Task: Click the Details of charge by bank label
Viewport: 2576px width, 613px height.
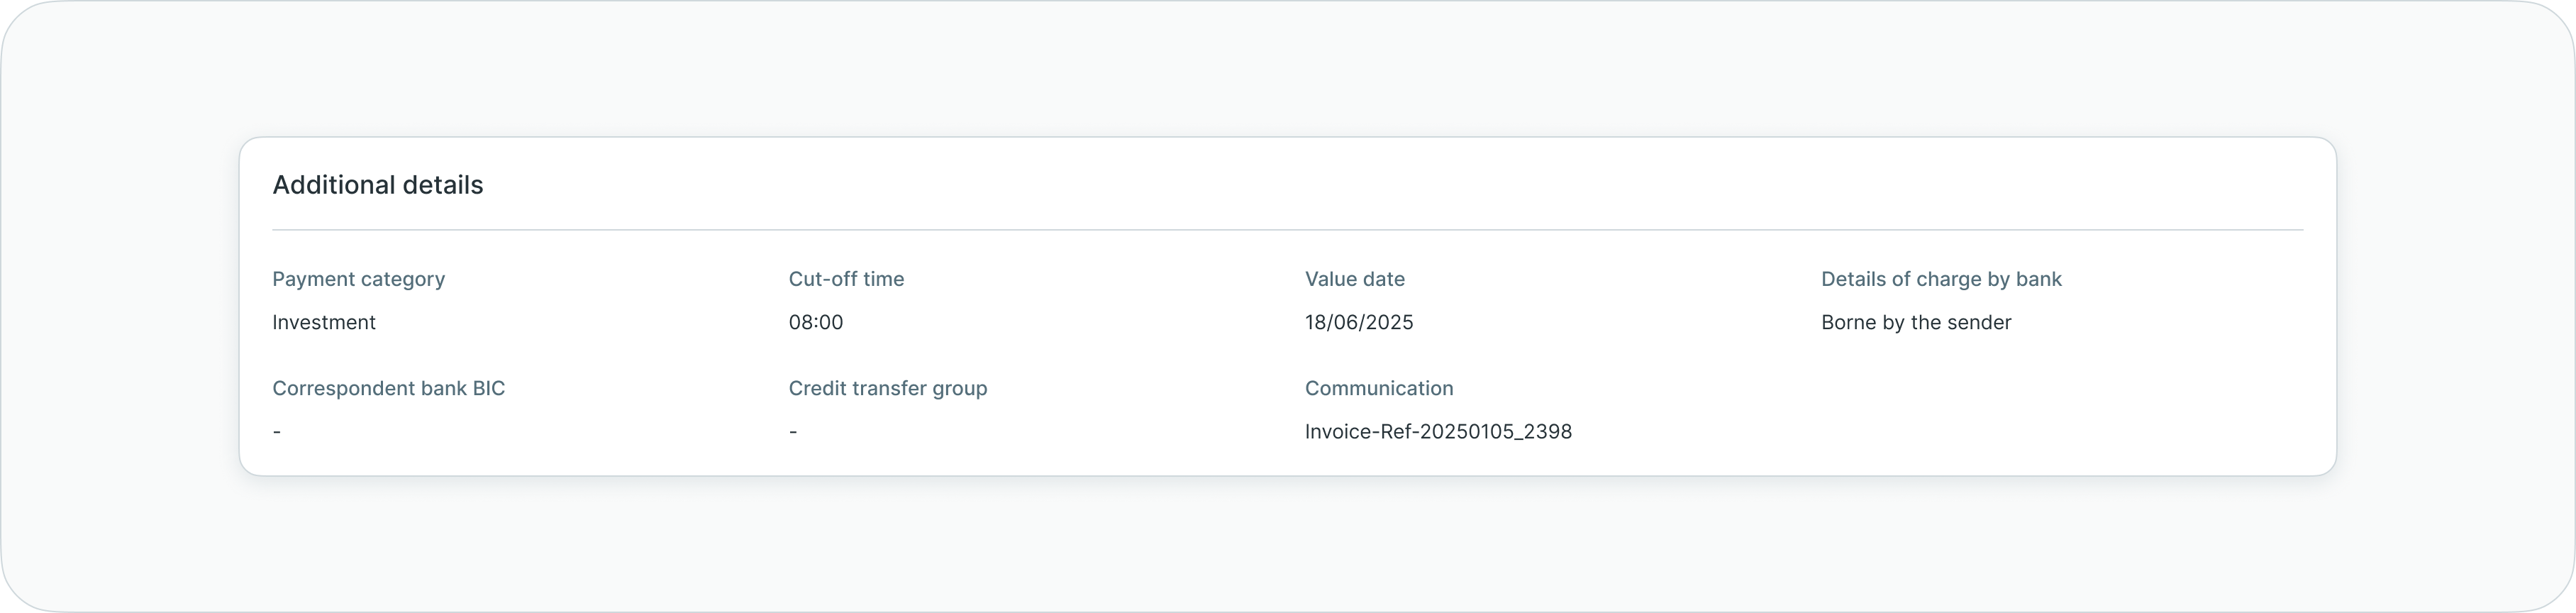Action: click(x=1940, y=279)
